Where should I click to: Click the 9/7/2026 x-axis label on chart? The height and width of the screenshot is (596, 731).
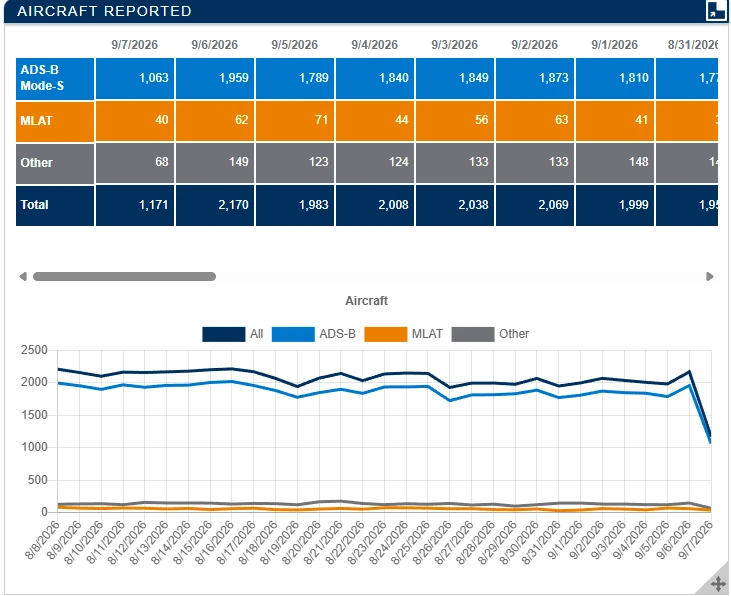pyautogui.click(x=696, y=540)
